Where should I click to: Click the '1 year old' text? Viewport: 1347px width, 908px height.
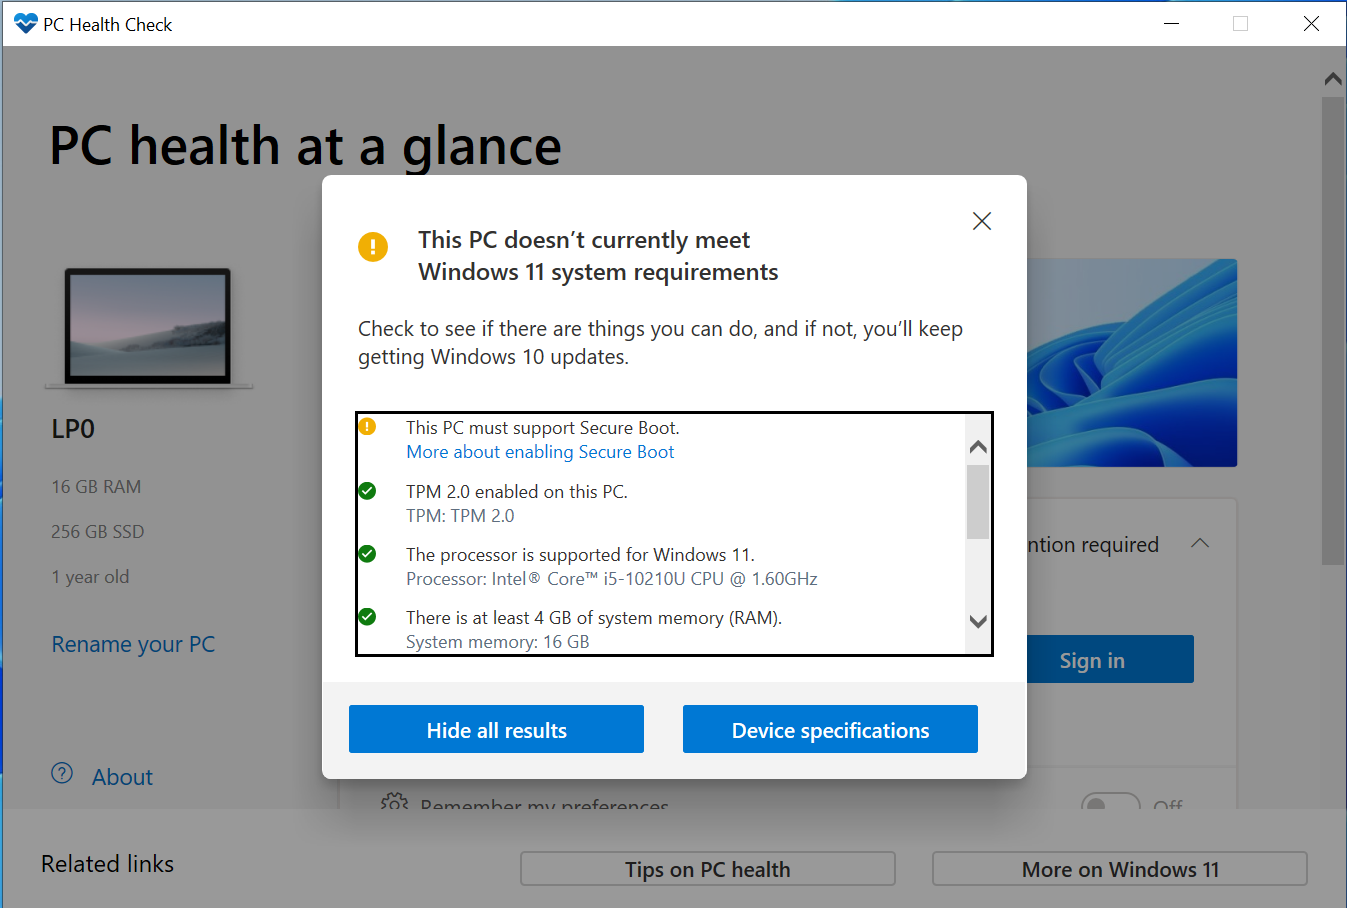[x=90, y=577]
